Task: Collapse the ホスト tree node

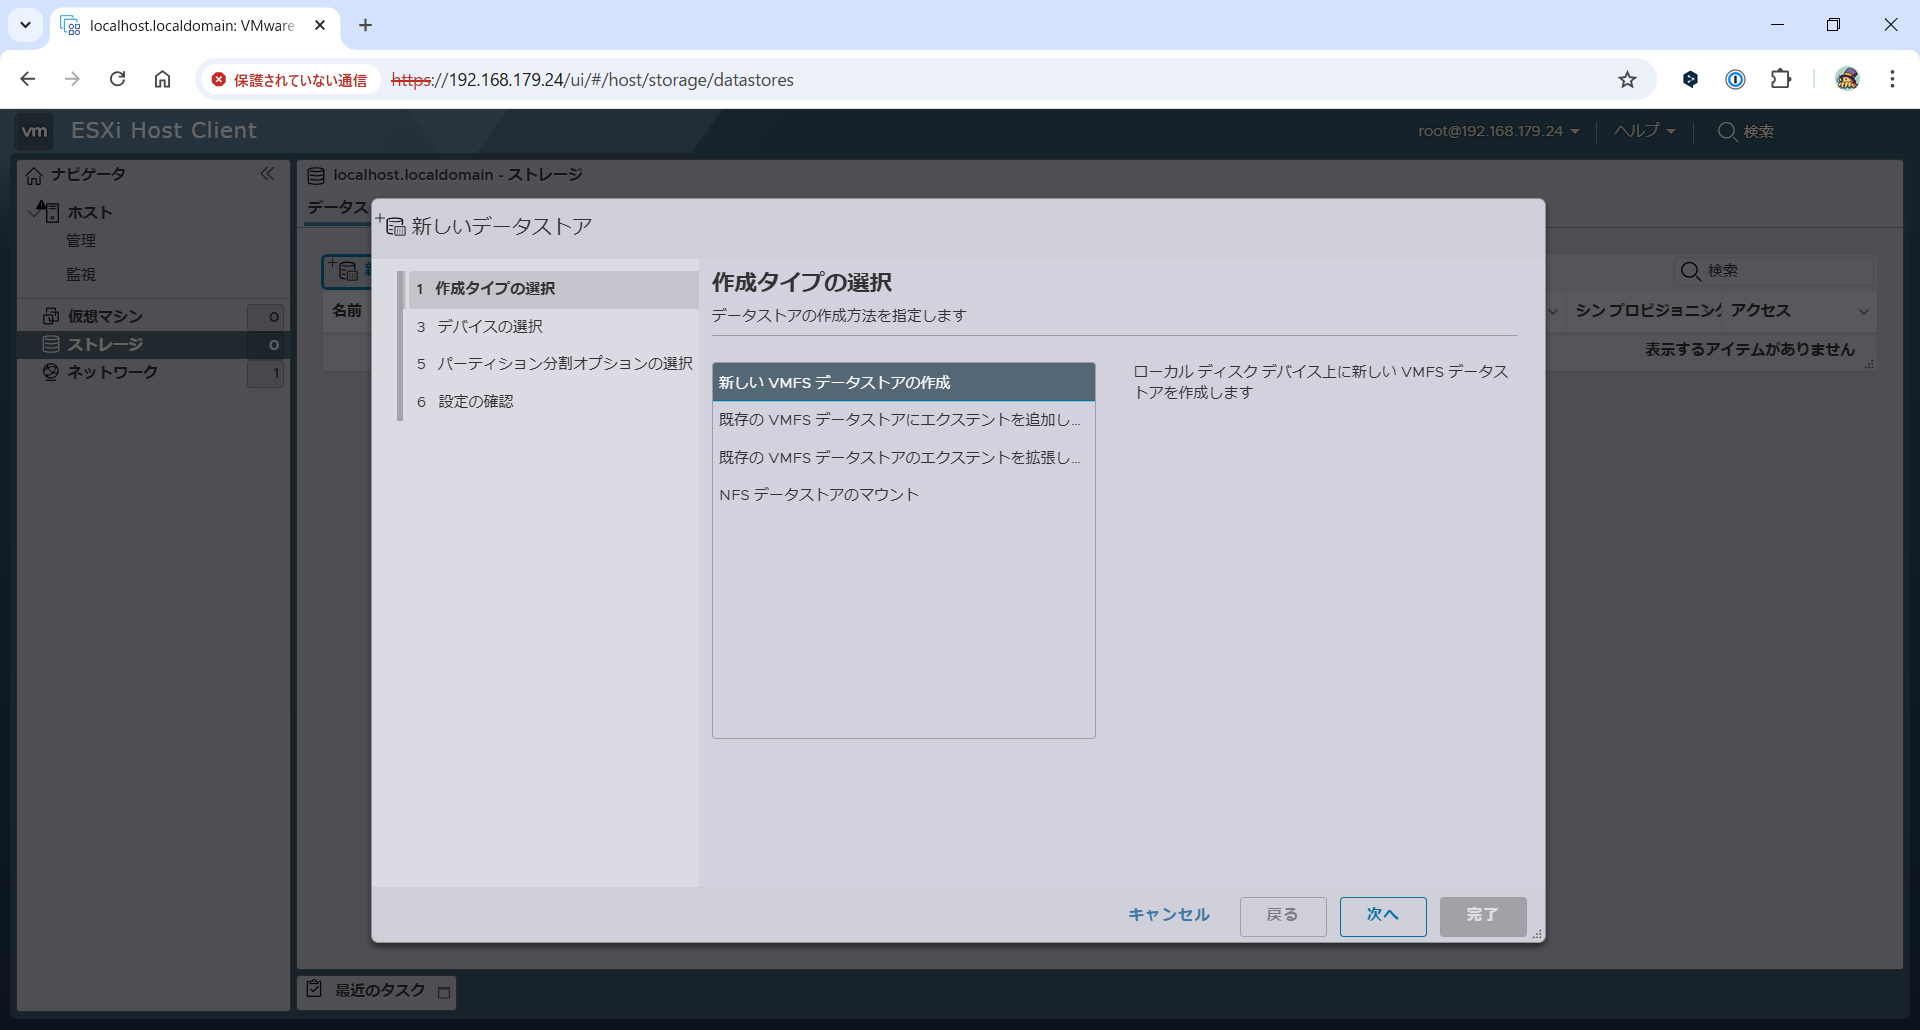Action: pyautogui.click(x=33, y=211)
